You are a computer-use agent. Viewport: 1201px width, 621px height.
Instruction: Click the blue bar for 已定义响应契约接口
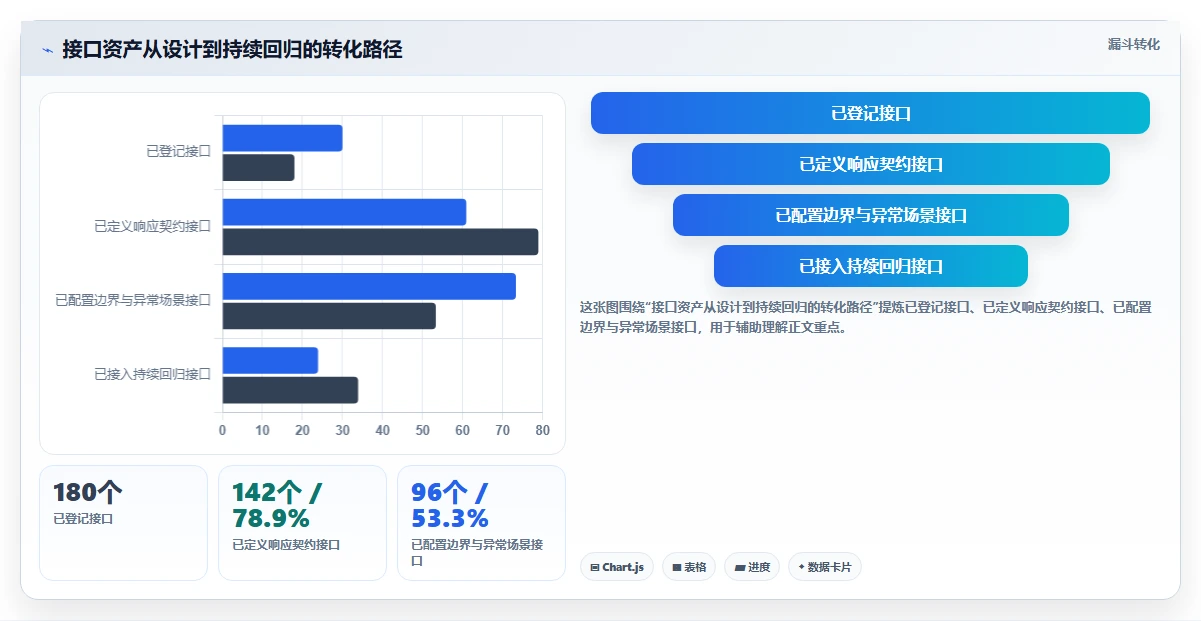coord(344,212)
